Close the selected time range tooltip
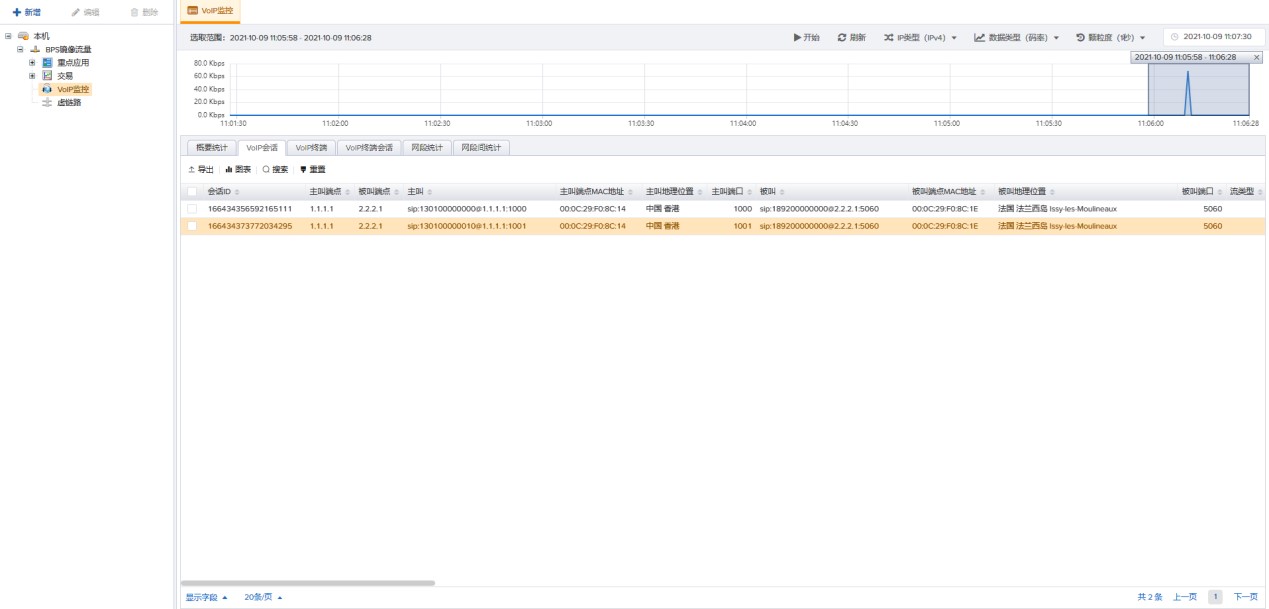Viewport: 1269px width, 609px height. [1257, 57]
